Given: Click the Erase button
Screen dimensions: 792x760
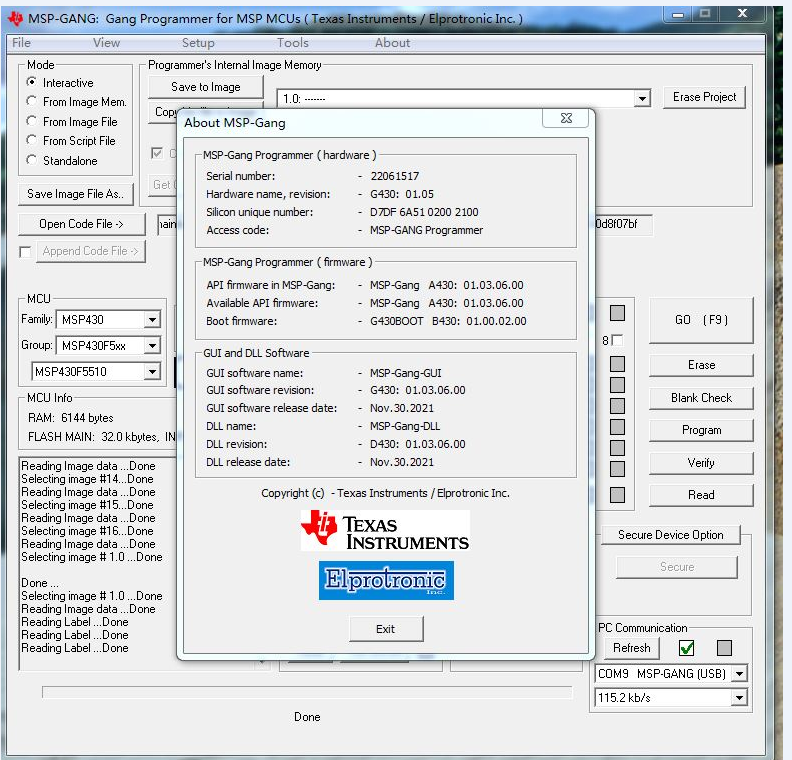Looking at the screenshot, I should point(701,365).
